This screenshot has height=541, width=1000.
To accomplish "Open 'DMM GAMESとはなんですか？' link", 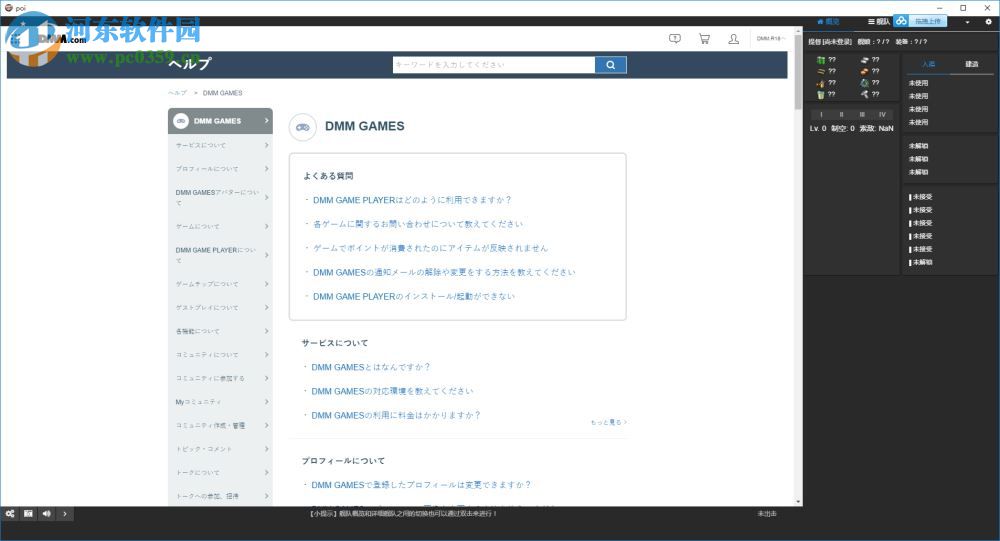I will pyautogui.click(x=371, y=367).
